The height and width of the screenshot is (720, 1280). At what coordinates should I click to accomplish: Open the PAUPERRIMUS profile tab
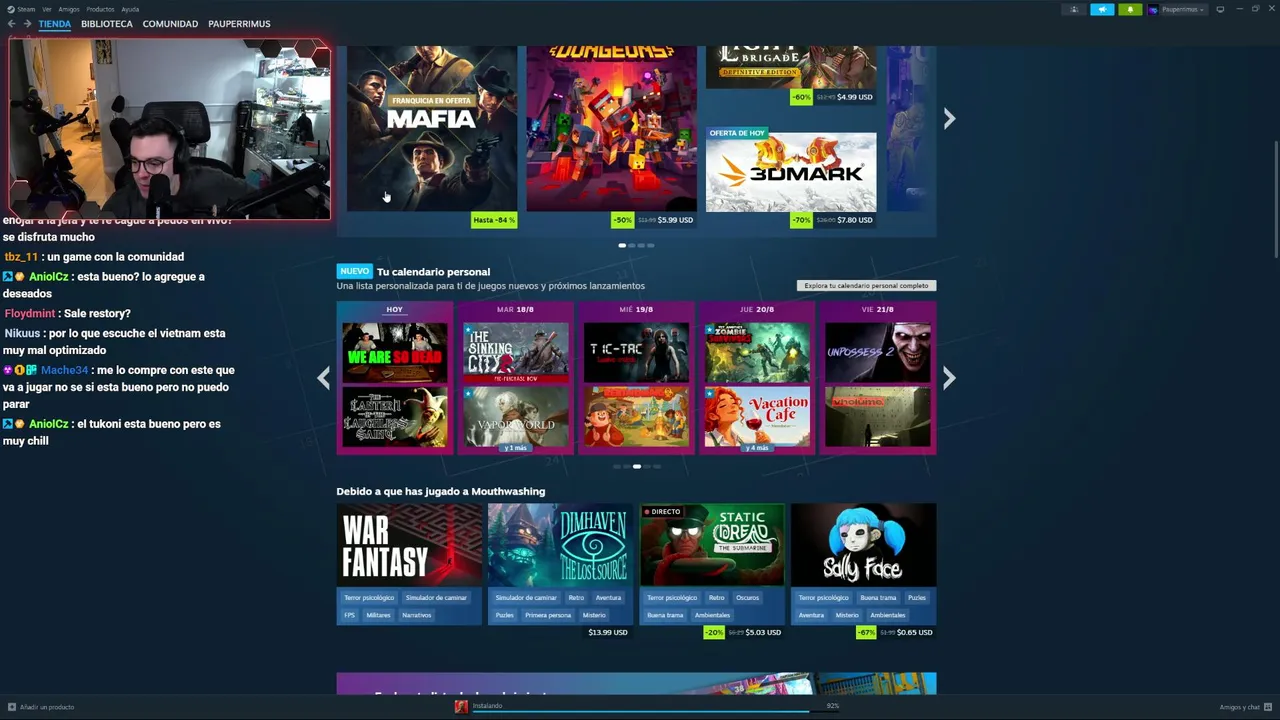239,24
